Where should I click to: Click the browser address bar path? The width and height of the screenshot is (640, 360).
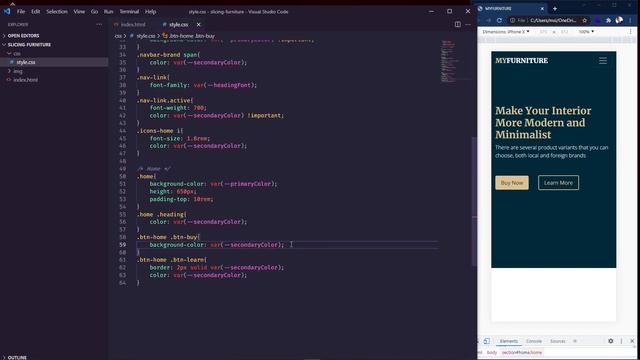[553, 20]
